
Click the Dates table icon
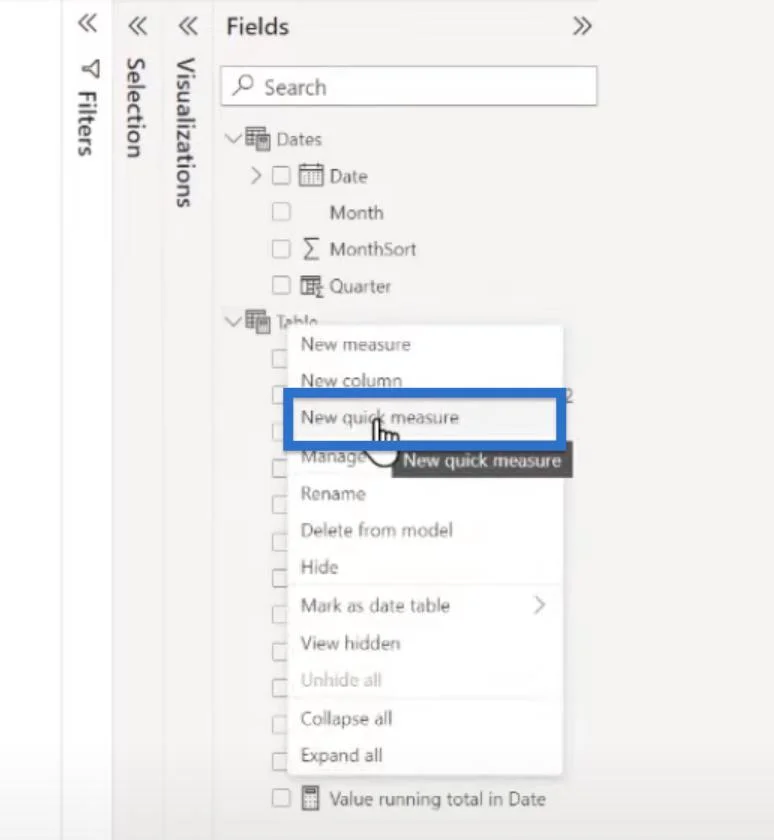tap(258, 139)
